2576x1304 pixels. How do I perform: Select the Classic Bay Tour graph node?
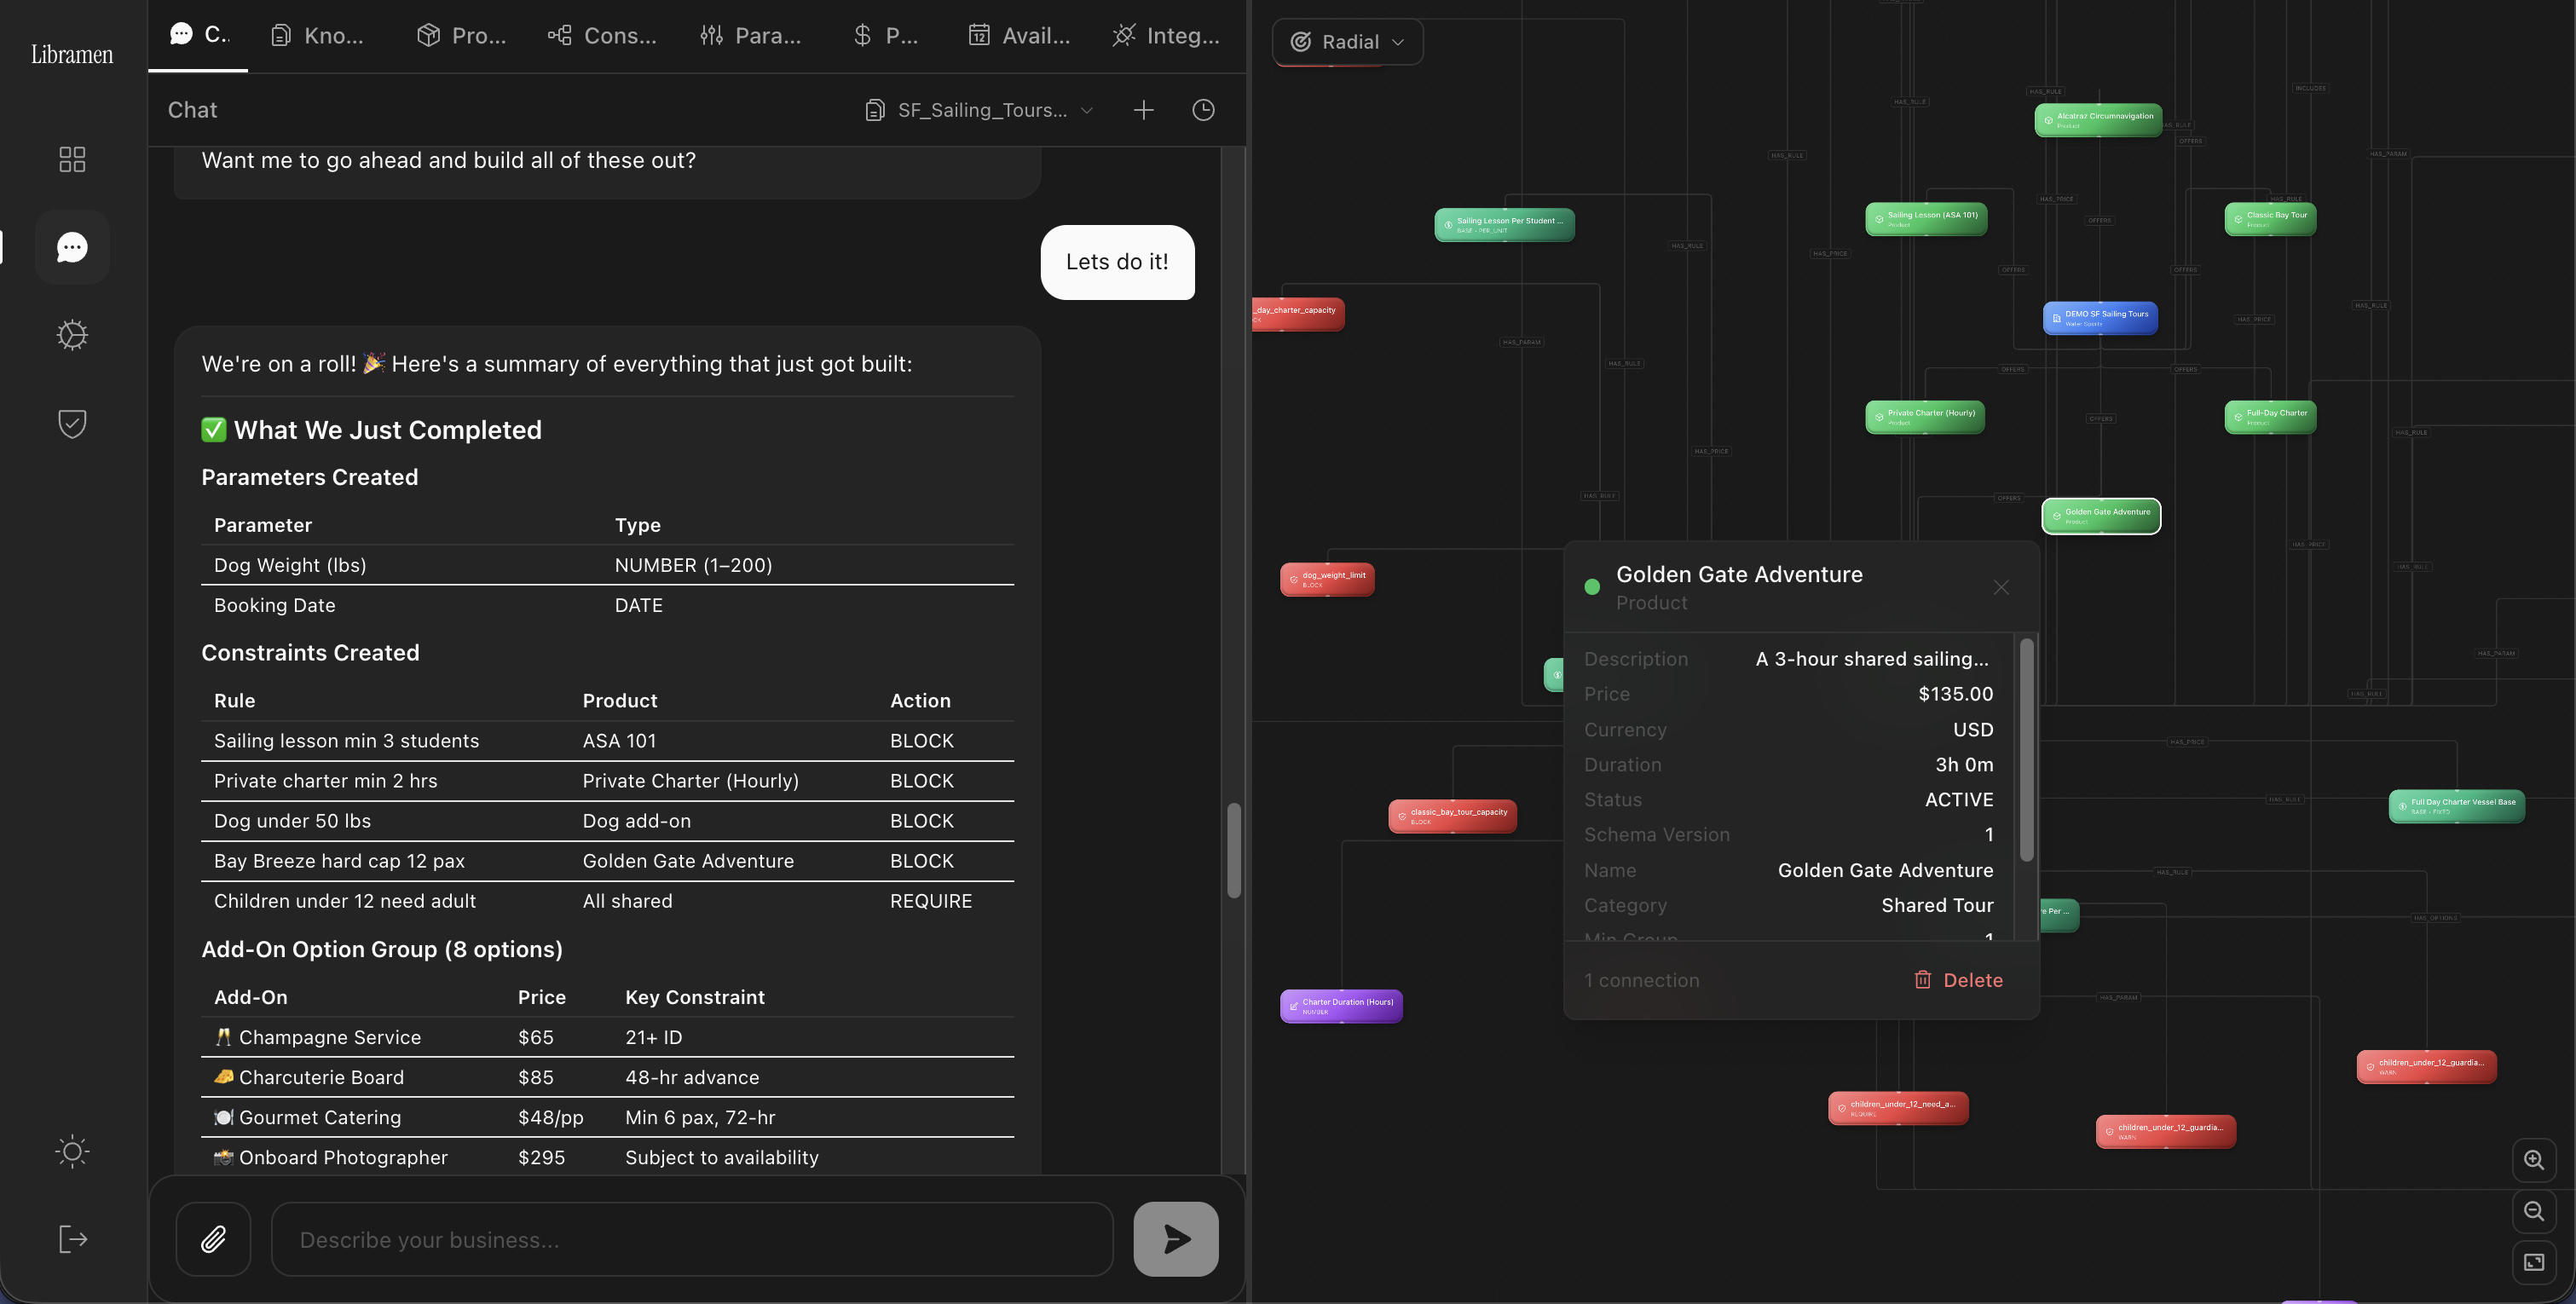[2270, 219]
